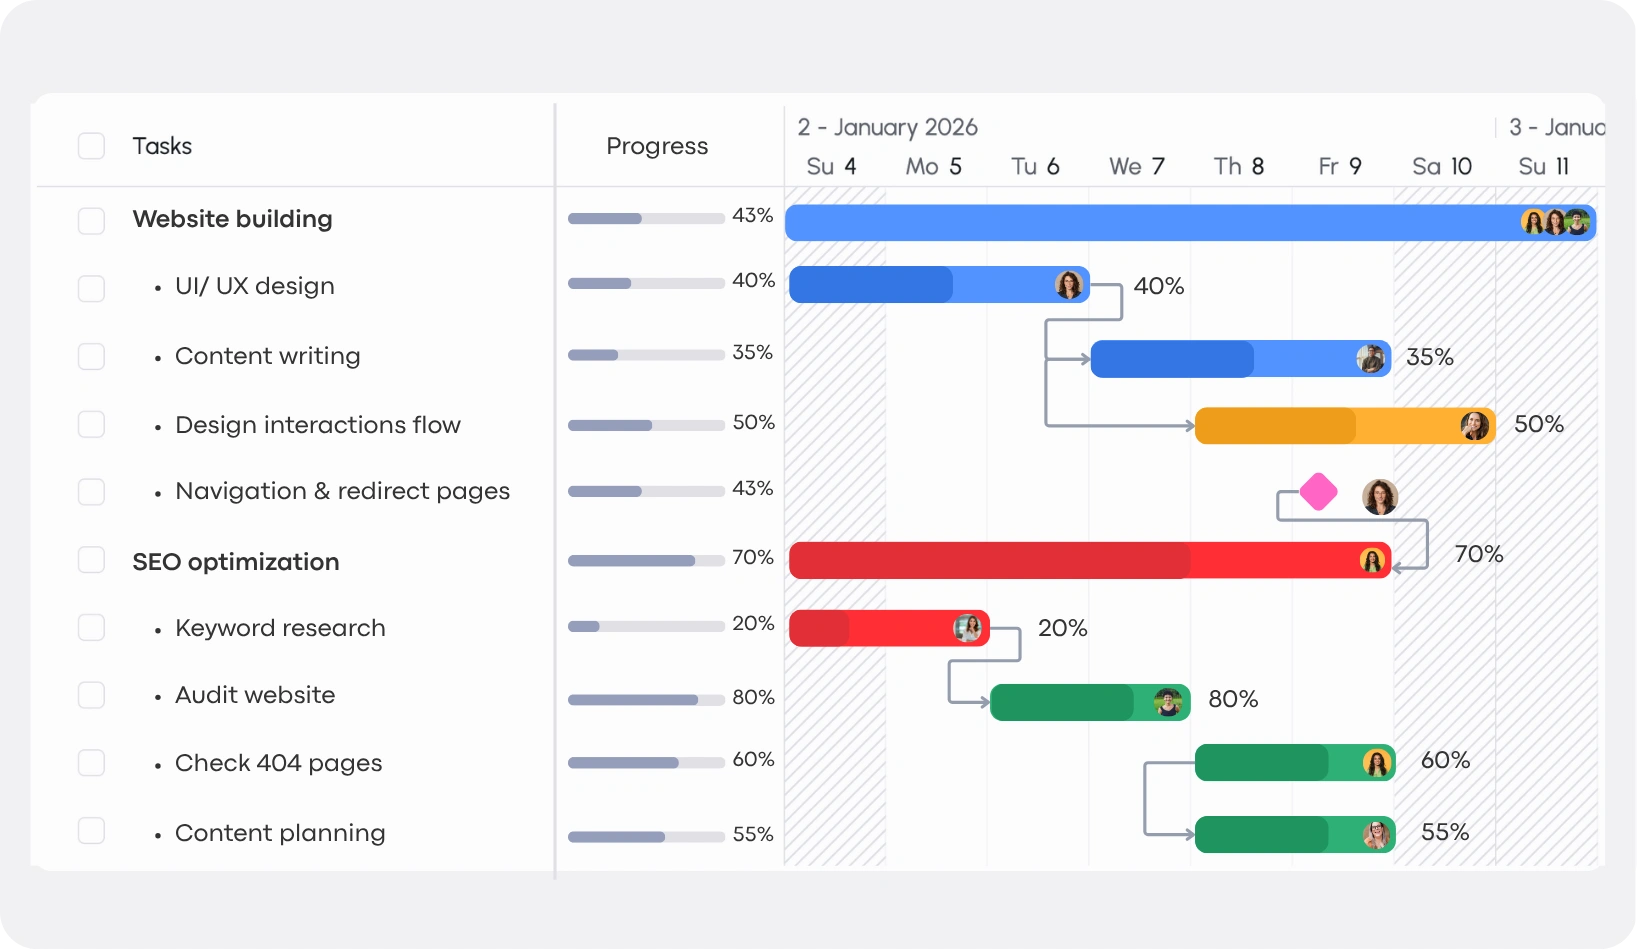
Task: Select the SEO optimization red Gantt bar
Action: (1090, 561)
